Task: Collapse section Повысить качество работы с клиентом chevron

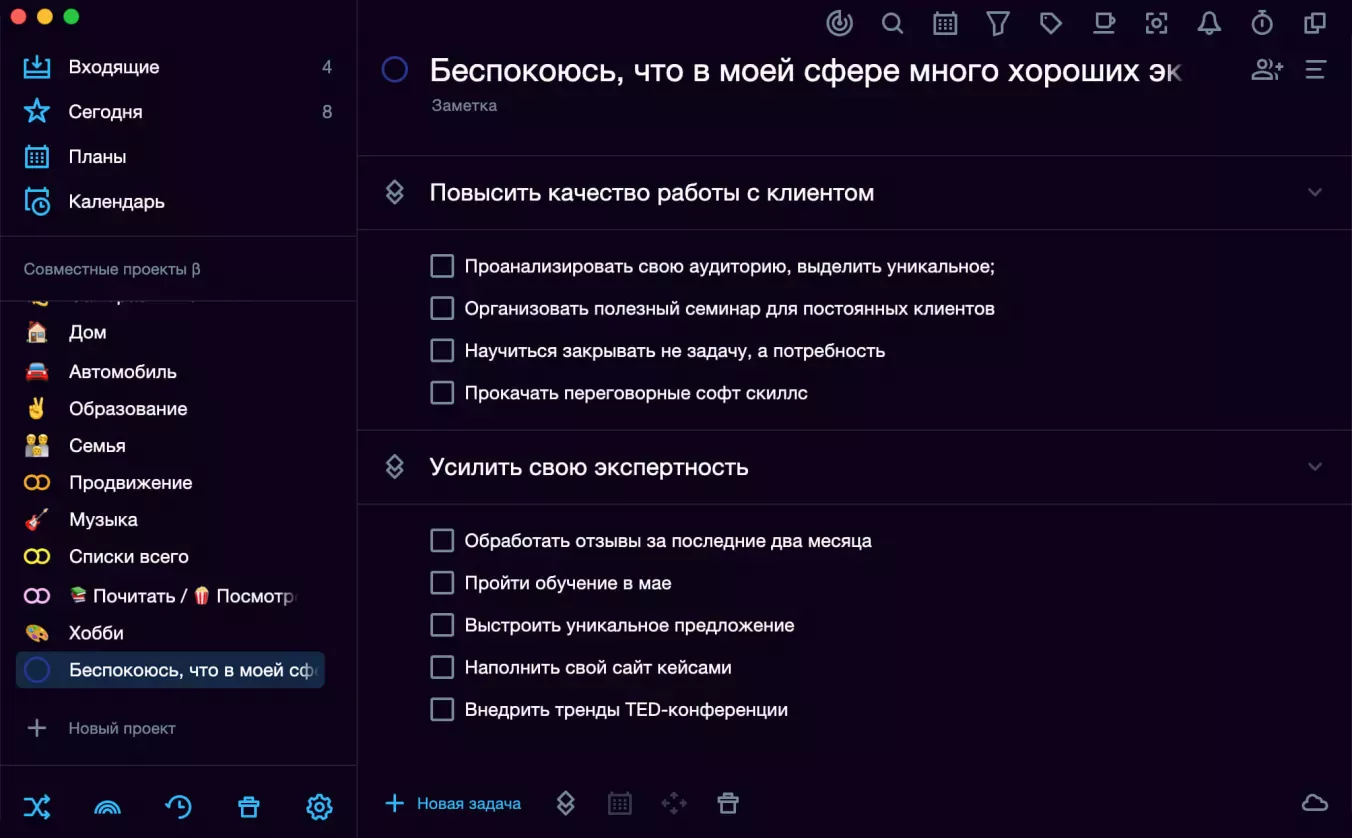Action: 1315,192
